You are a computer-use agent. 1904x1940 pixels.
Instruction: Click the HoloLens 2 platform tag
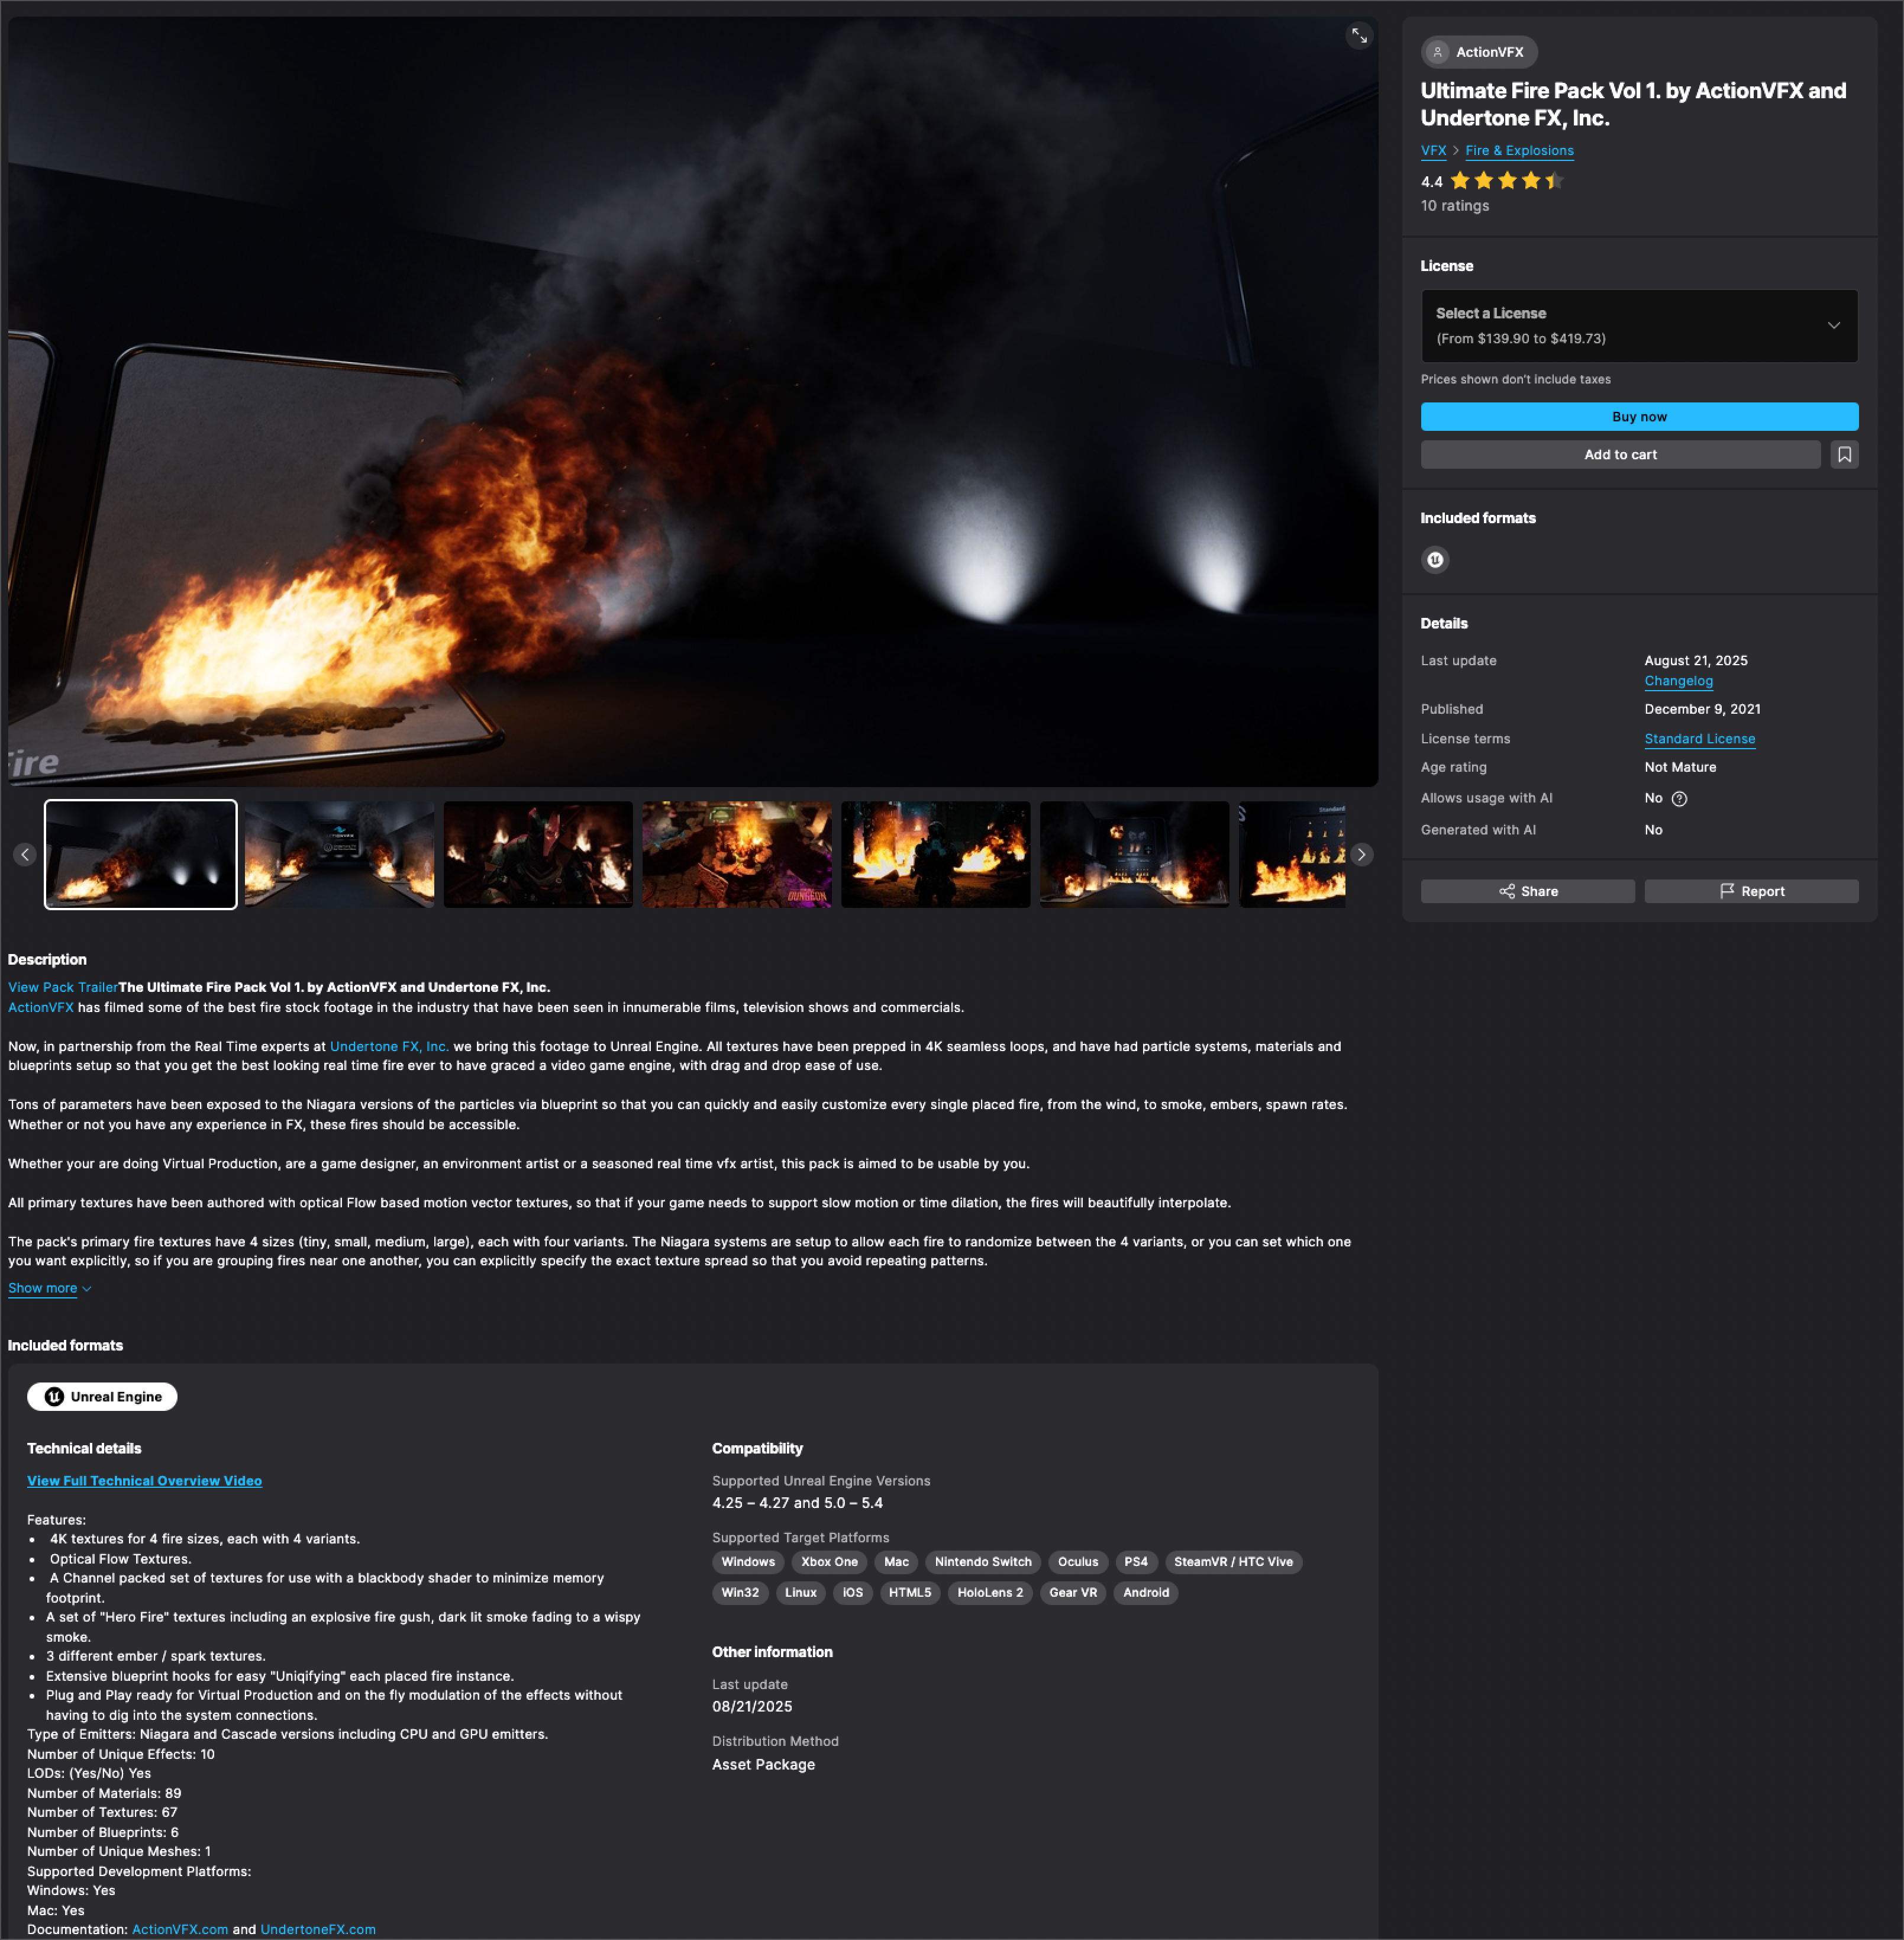click(990, 1593)
